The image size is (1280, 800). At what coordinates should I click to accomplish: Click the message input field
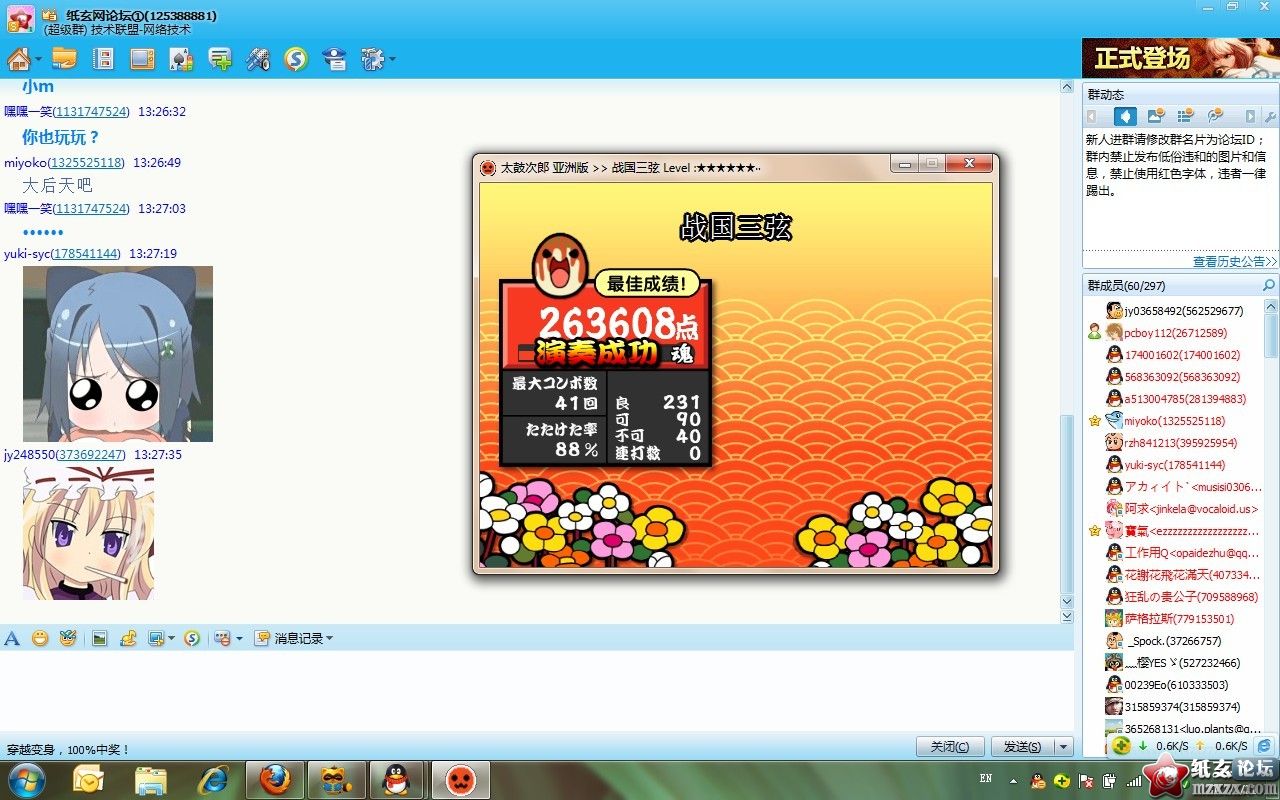537,690
